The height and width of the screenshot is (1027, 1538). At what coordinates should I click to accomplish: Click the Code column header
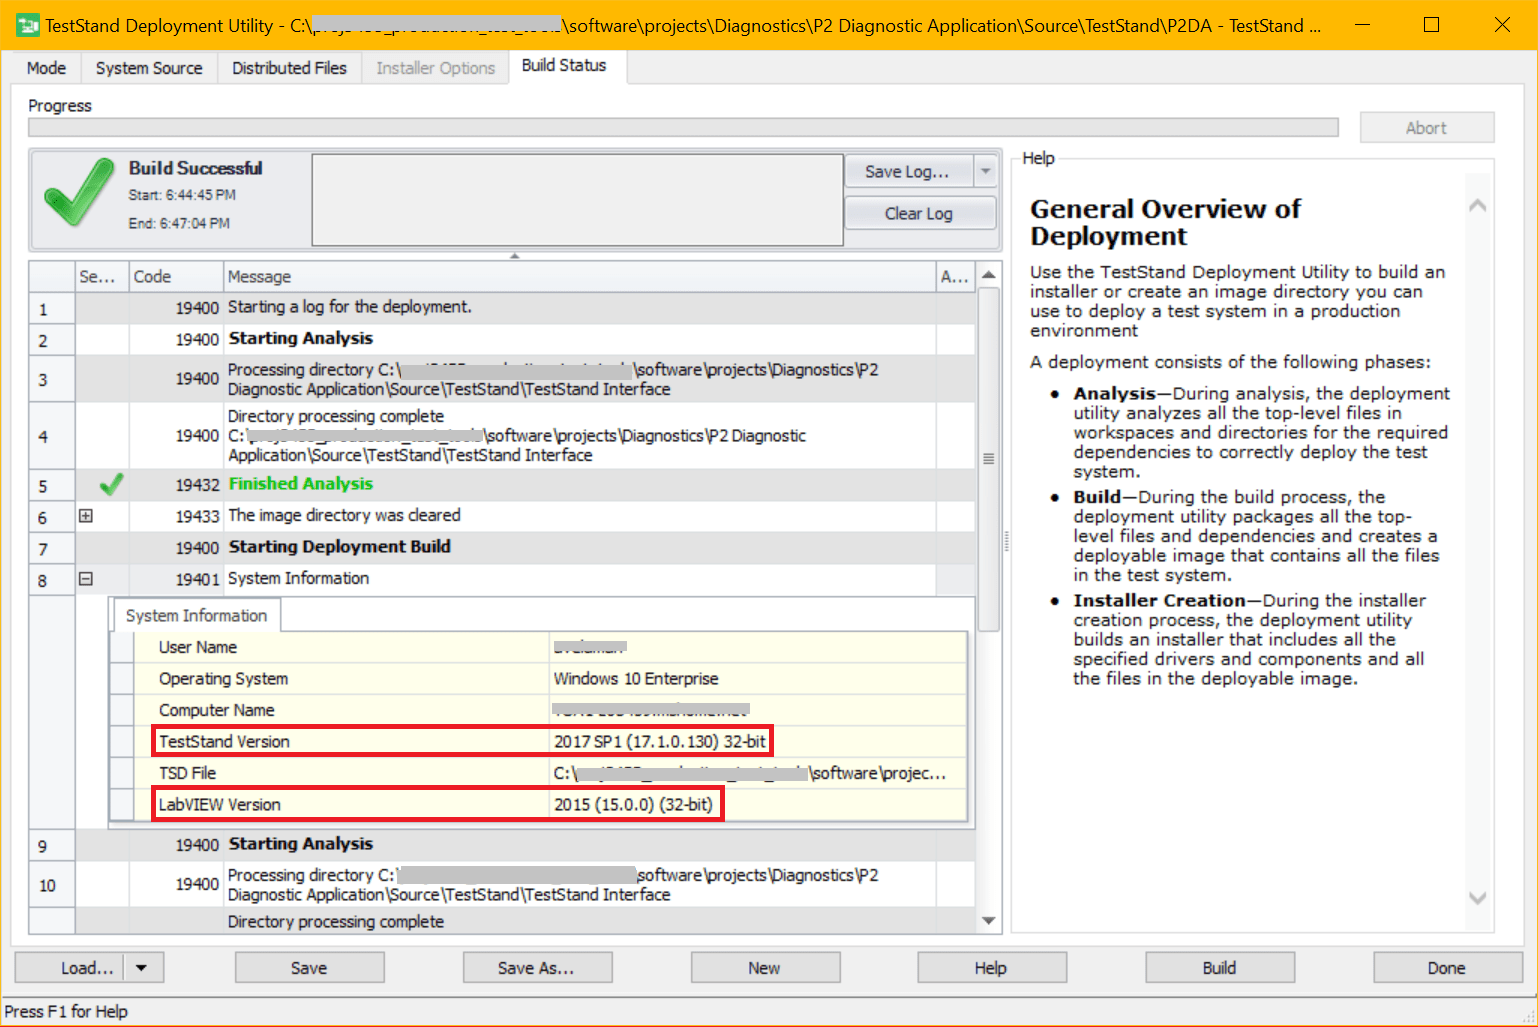[x=176, y=277]
